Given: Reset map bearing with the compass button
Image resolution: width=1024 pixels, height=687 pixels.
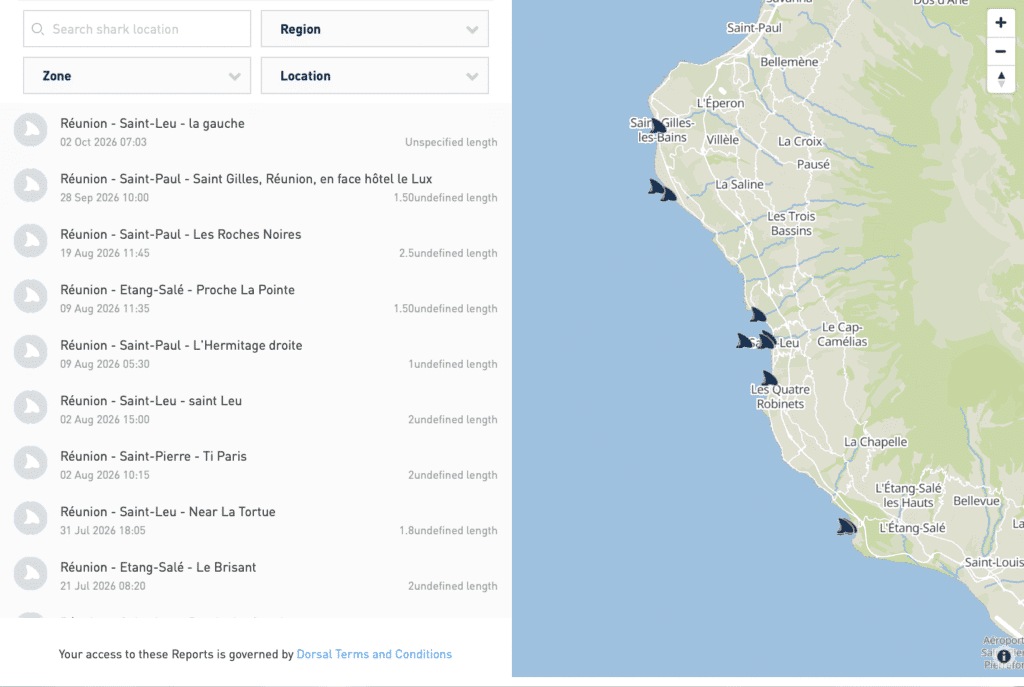Looking at the screenshot, I should 1000,80.
